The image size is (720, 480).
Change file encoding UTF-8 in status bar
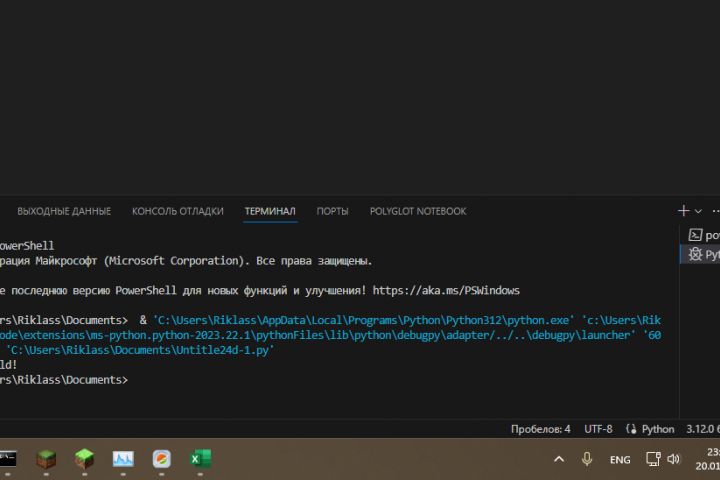[x=598, y=429]
